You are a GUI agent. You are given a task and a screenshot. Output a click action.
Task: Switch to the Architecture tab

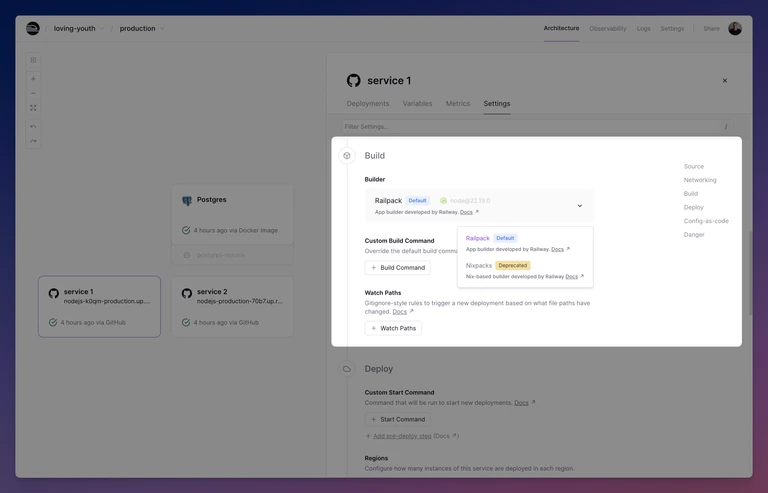point(561,28)
